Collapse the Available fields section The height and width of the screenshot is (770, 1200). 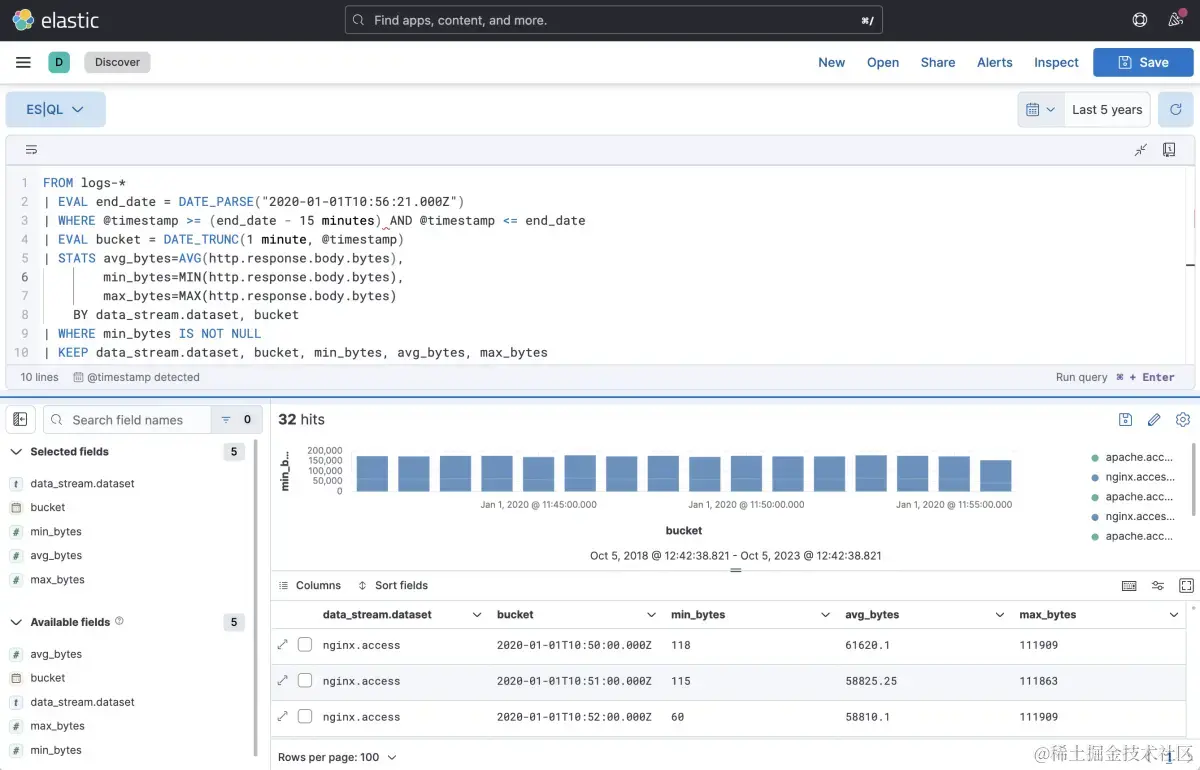(x=16, y=622)
